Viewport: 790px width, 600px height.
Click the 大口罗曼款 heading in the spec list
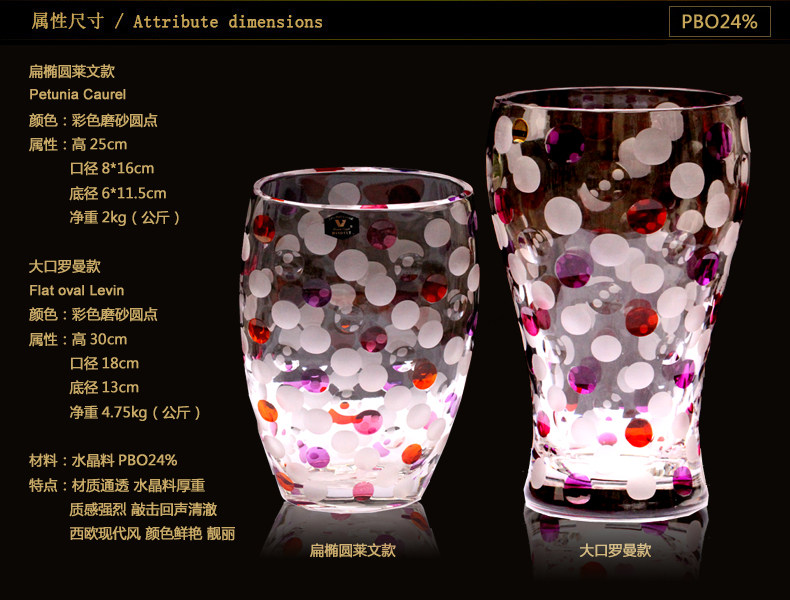click(64, 266)
